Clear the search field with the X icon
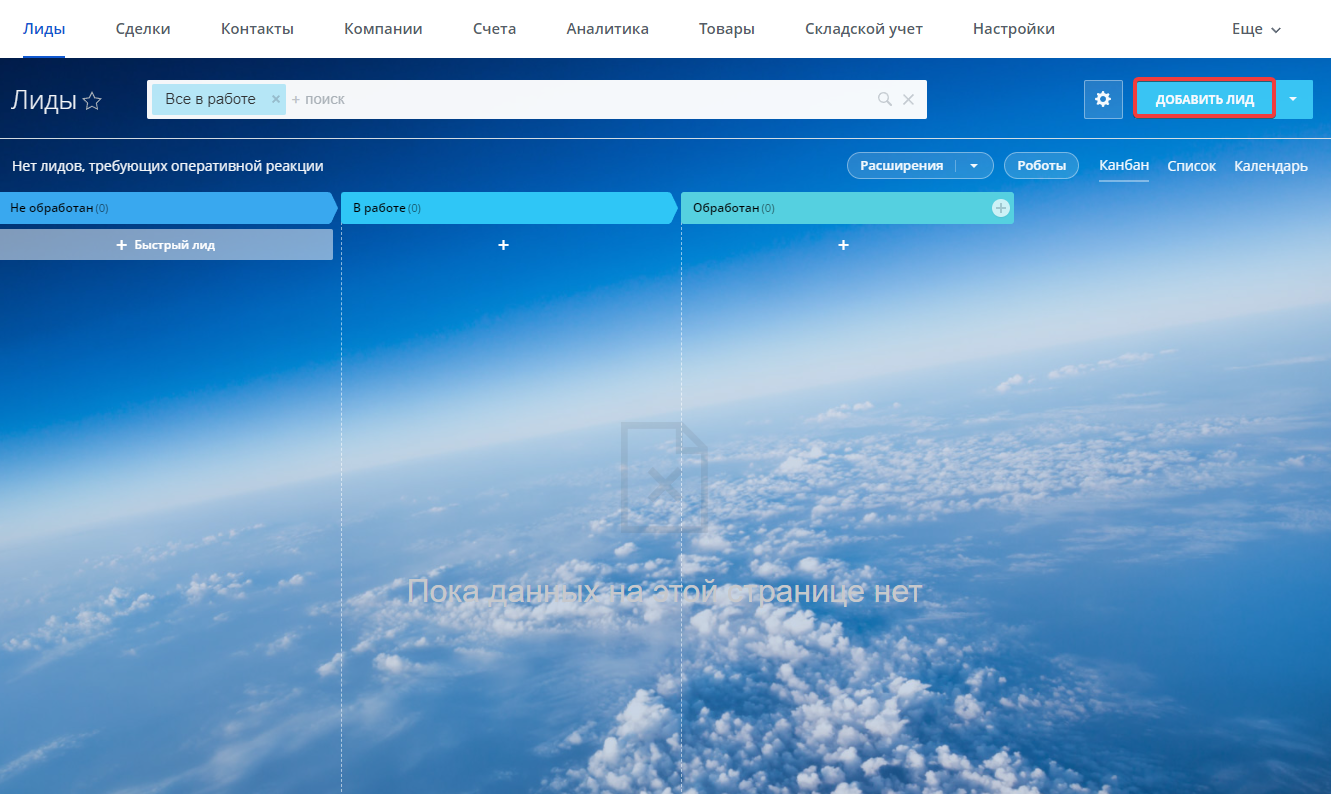Viewport: 1331px width, 794px height. tap(908, 99)
